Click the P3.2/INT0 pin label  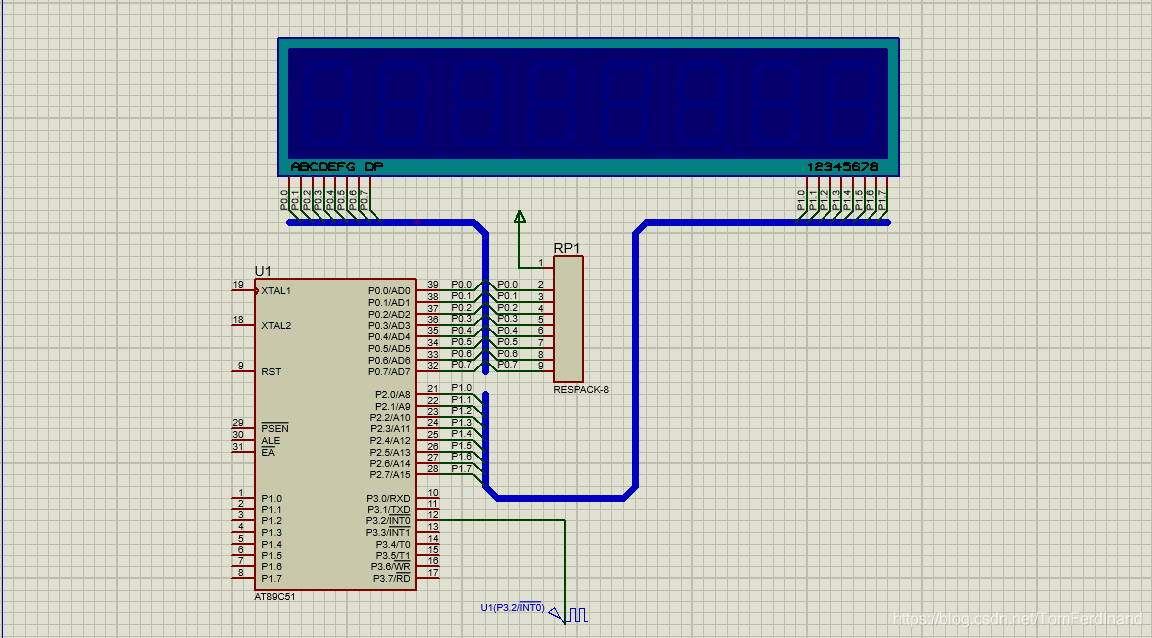tap(389, 520)
